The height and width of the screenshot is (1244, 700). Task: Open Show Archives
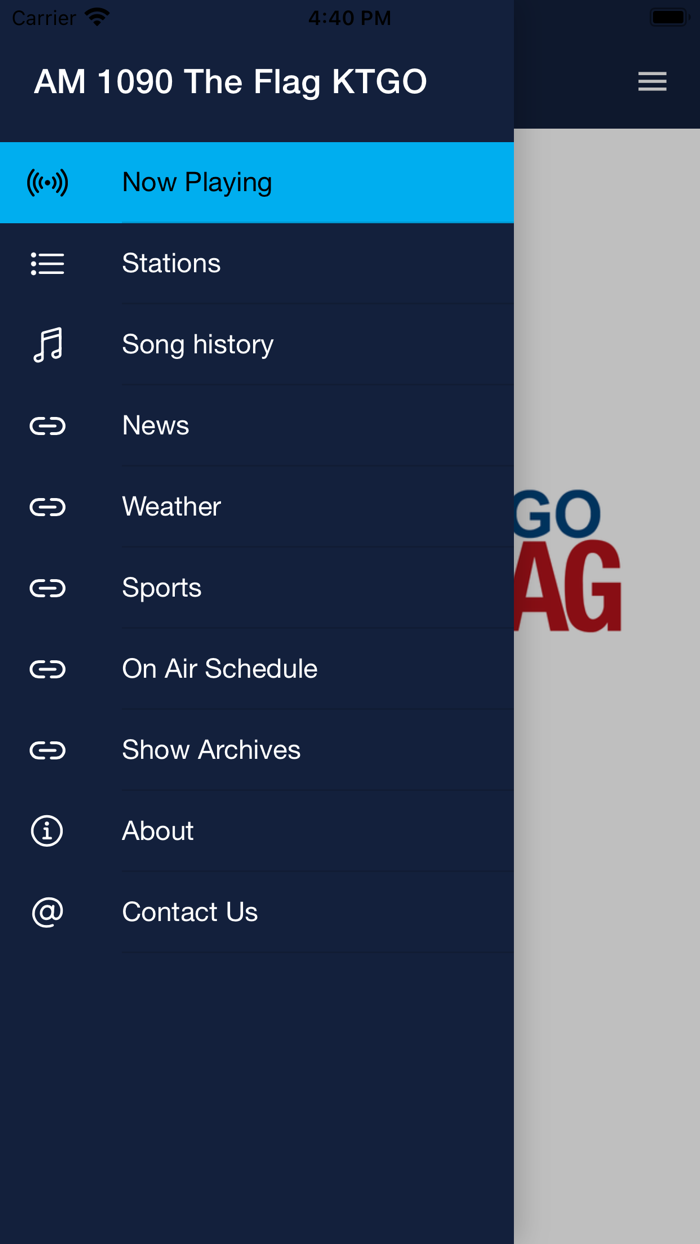pos(211,749)
